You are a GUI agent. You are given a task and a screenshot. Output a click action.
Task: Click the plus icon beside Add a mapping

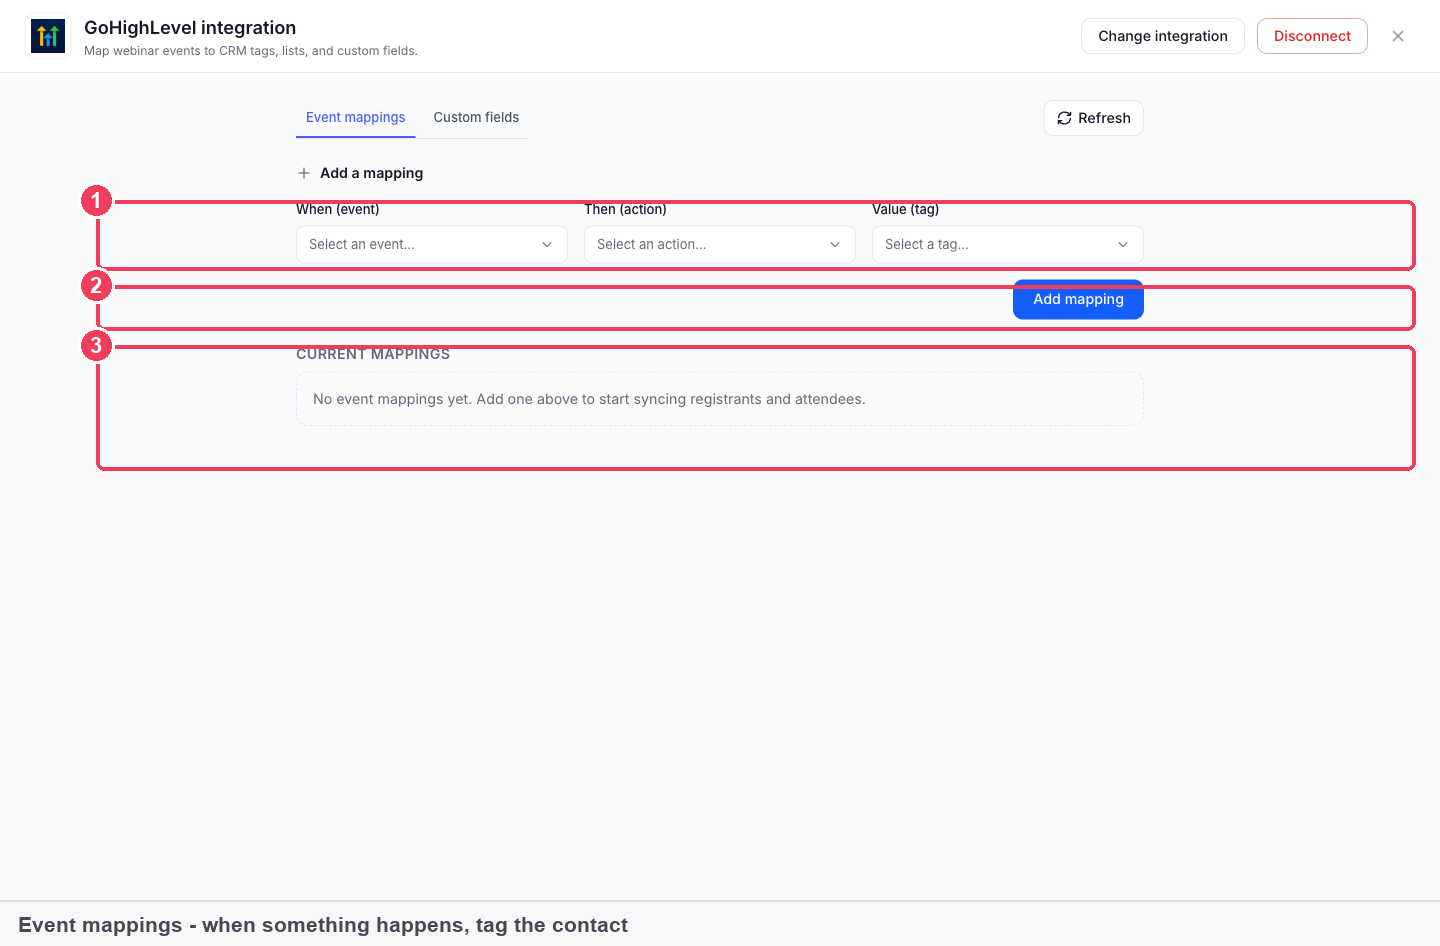click(304, 173)
